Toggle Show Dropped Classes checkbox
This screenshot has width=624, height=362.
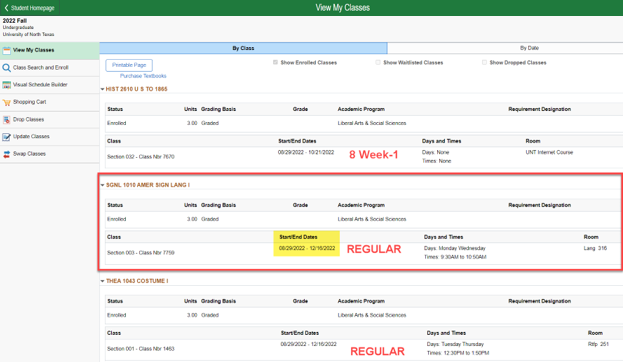coord(484,62)
